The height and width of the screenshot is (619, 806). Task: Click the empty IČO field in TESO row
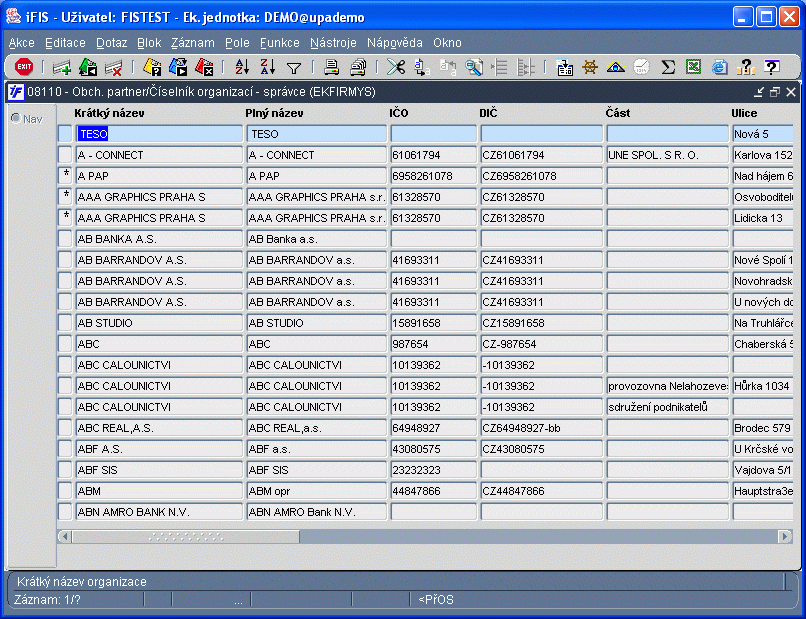click(x=433, y=134)
